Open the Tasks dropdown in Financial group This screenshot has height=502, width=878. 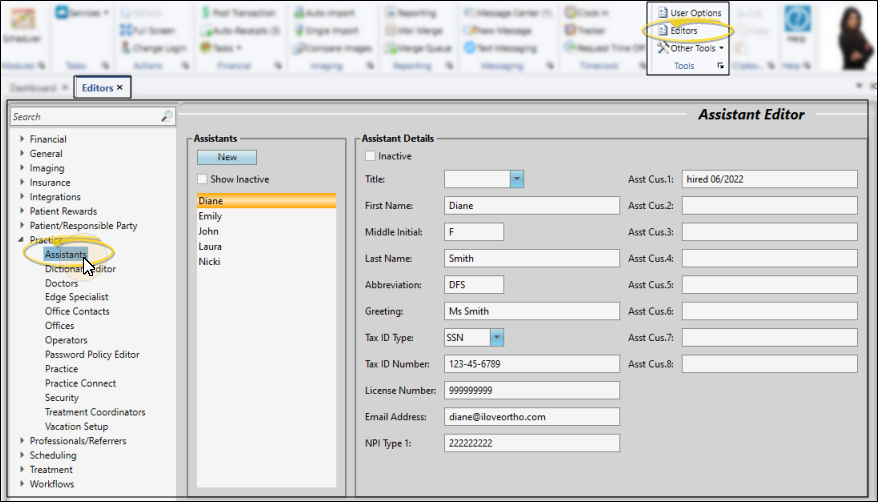point(221,48)
